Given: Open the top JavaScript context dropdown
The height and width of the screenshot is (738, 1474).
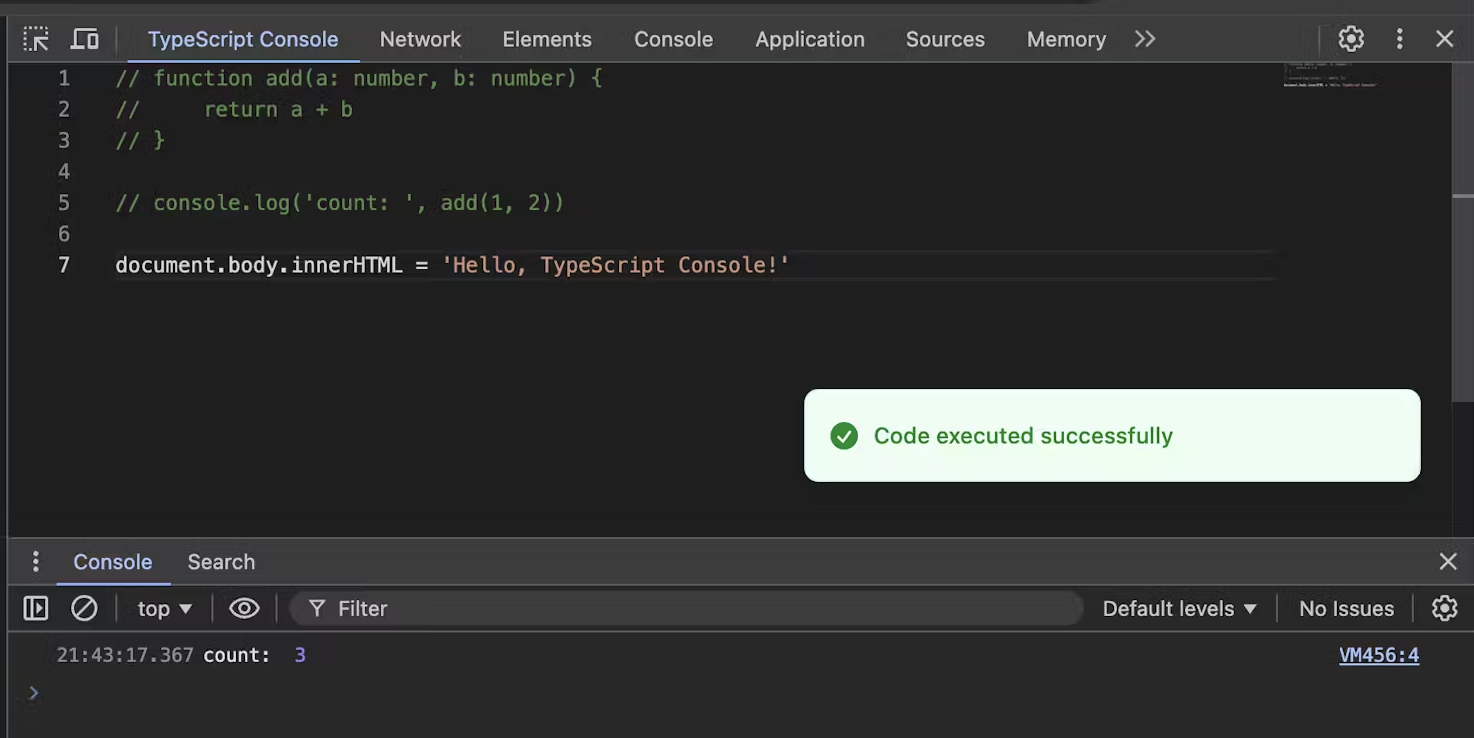Looking at the screenshot, I should [x=164, y=608].
